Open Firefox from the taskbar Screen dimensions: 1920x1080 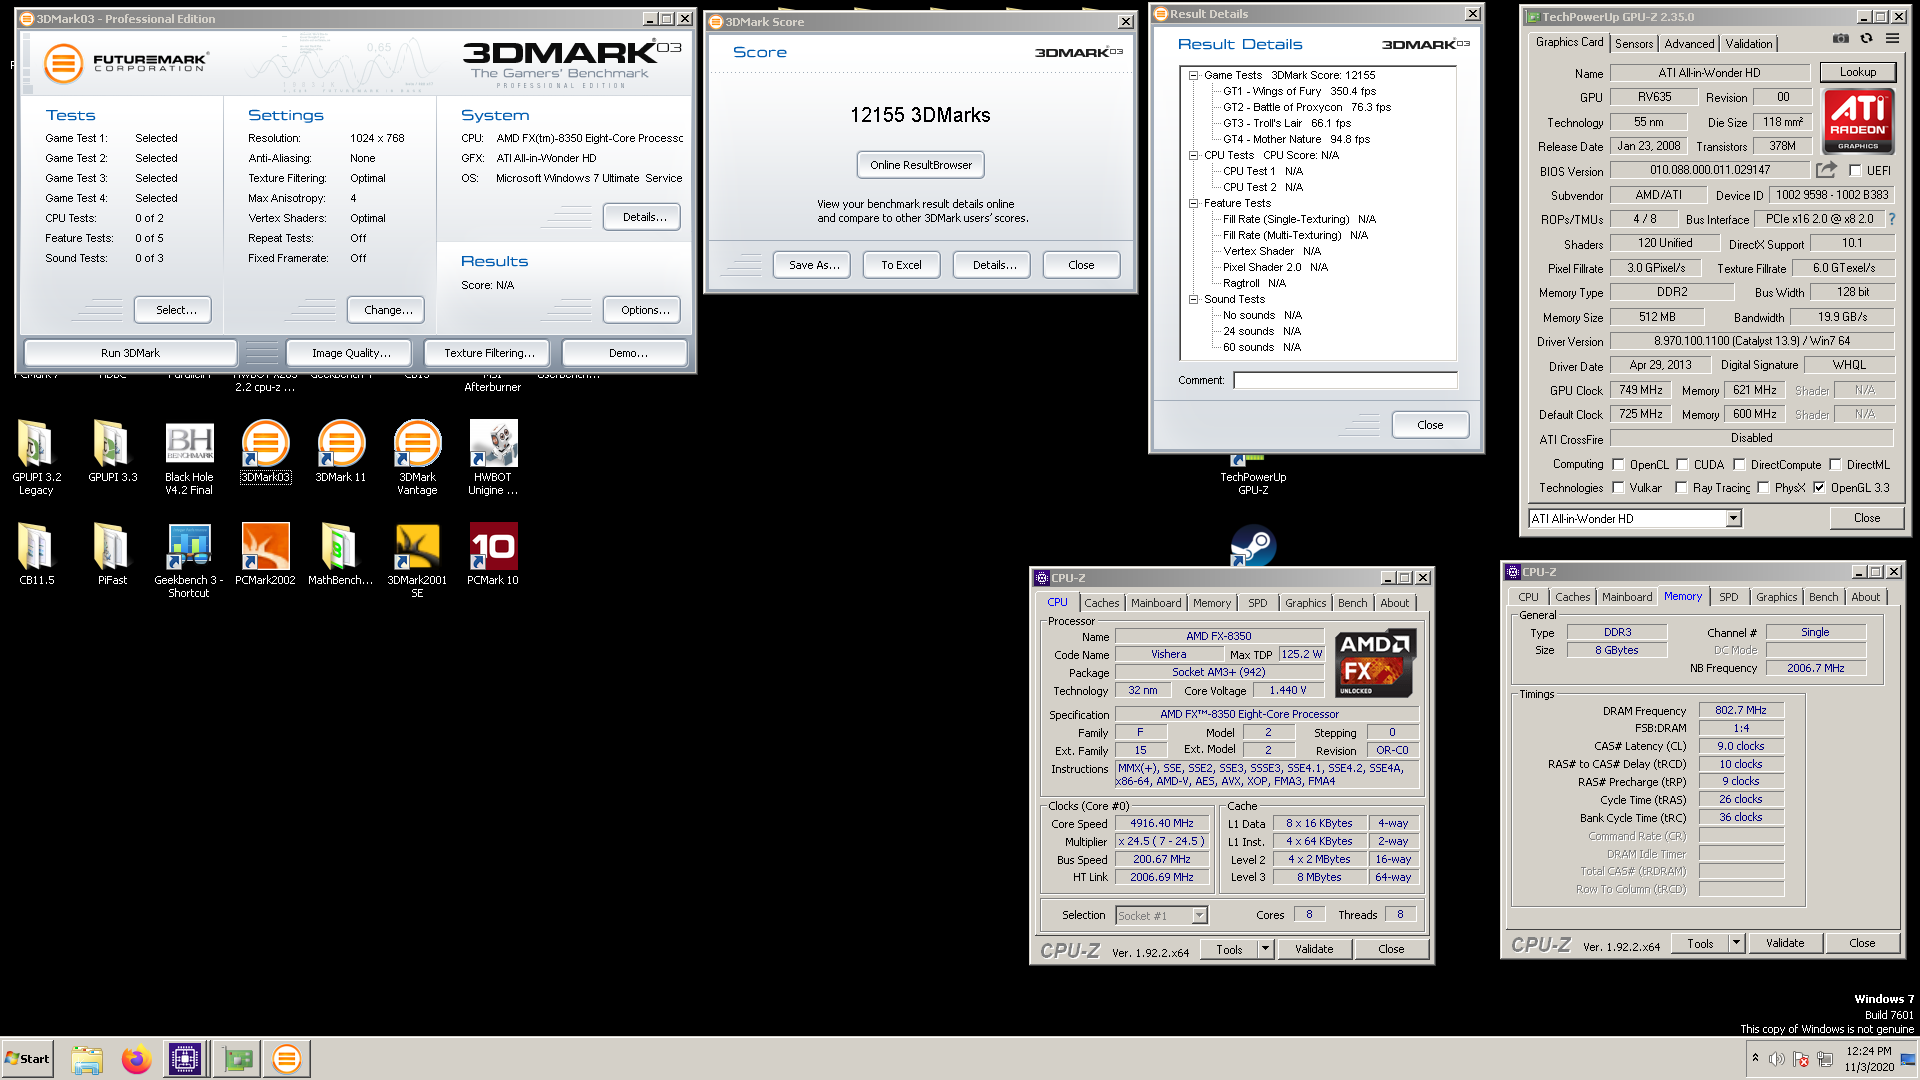click(136, 1059)
